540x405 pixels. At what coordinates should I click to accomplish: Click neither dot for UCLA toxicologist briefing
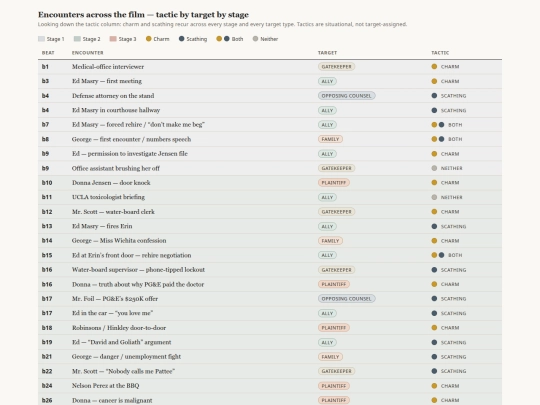434,197
